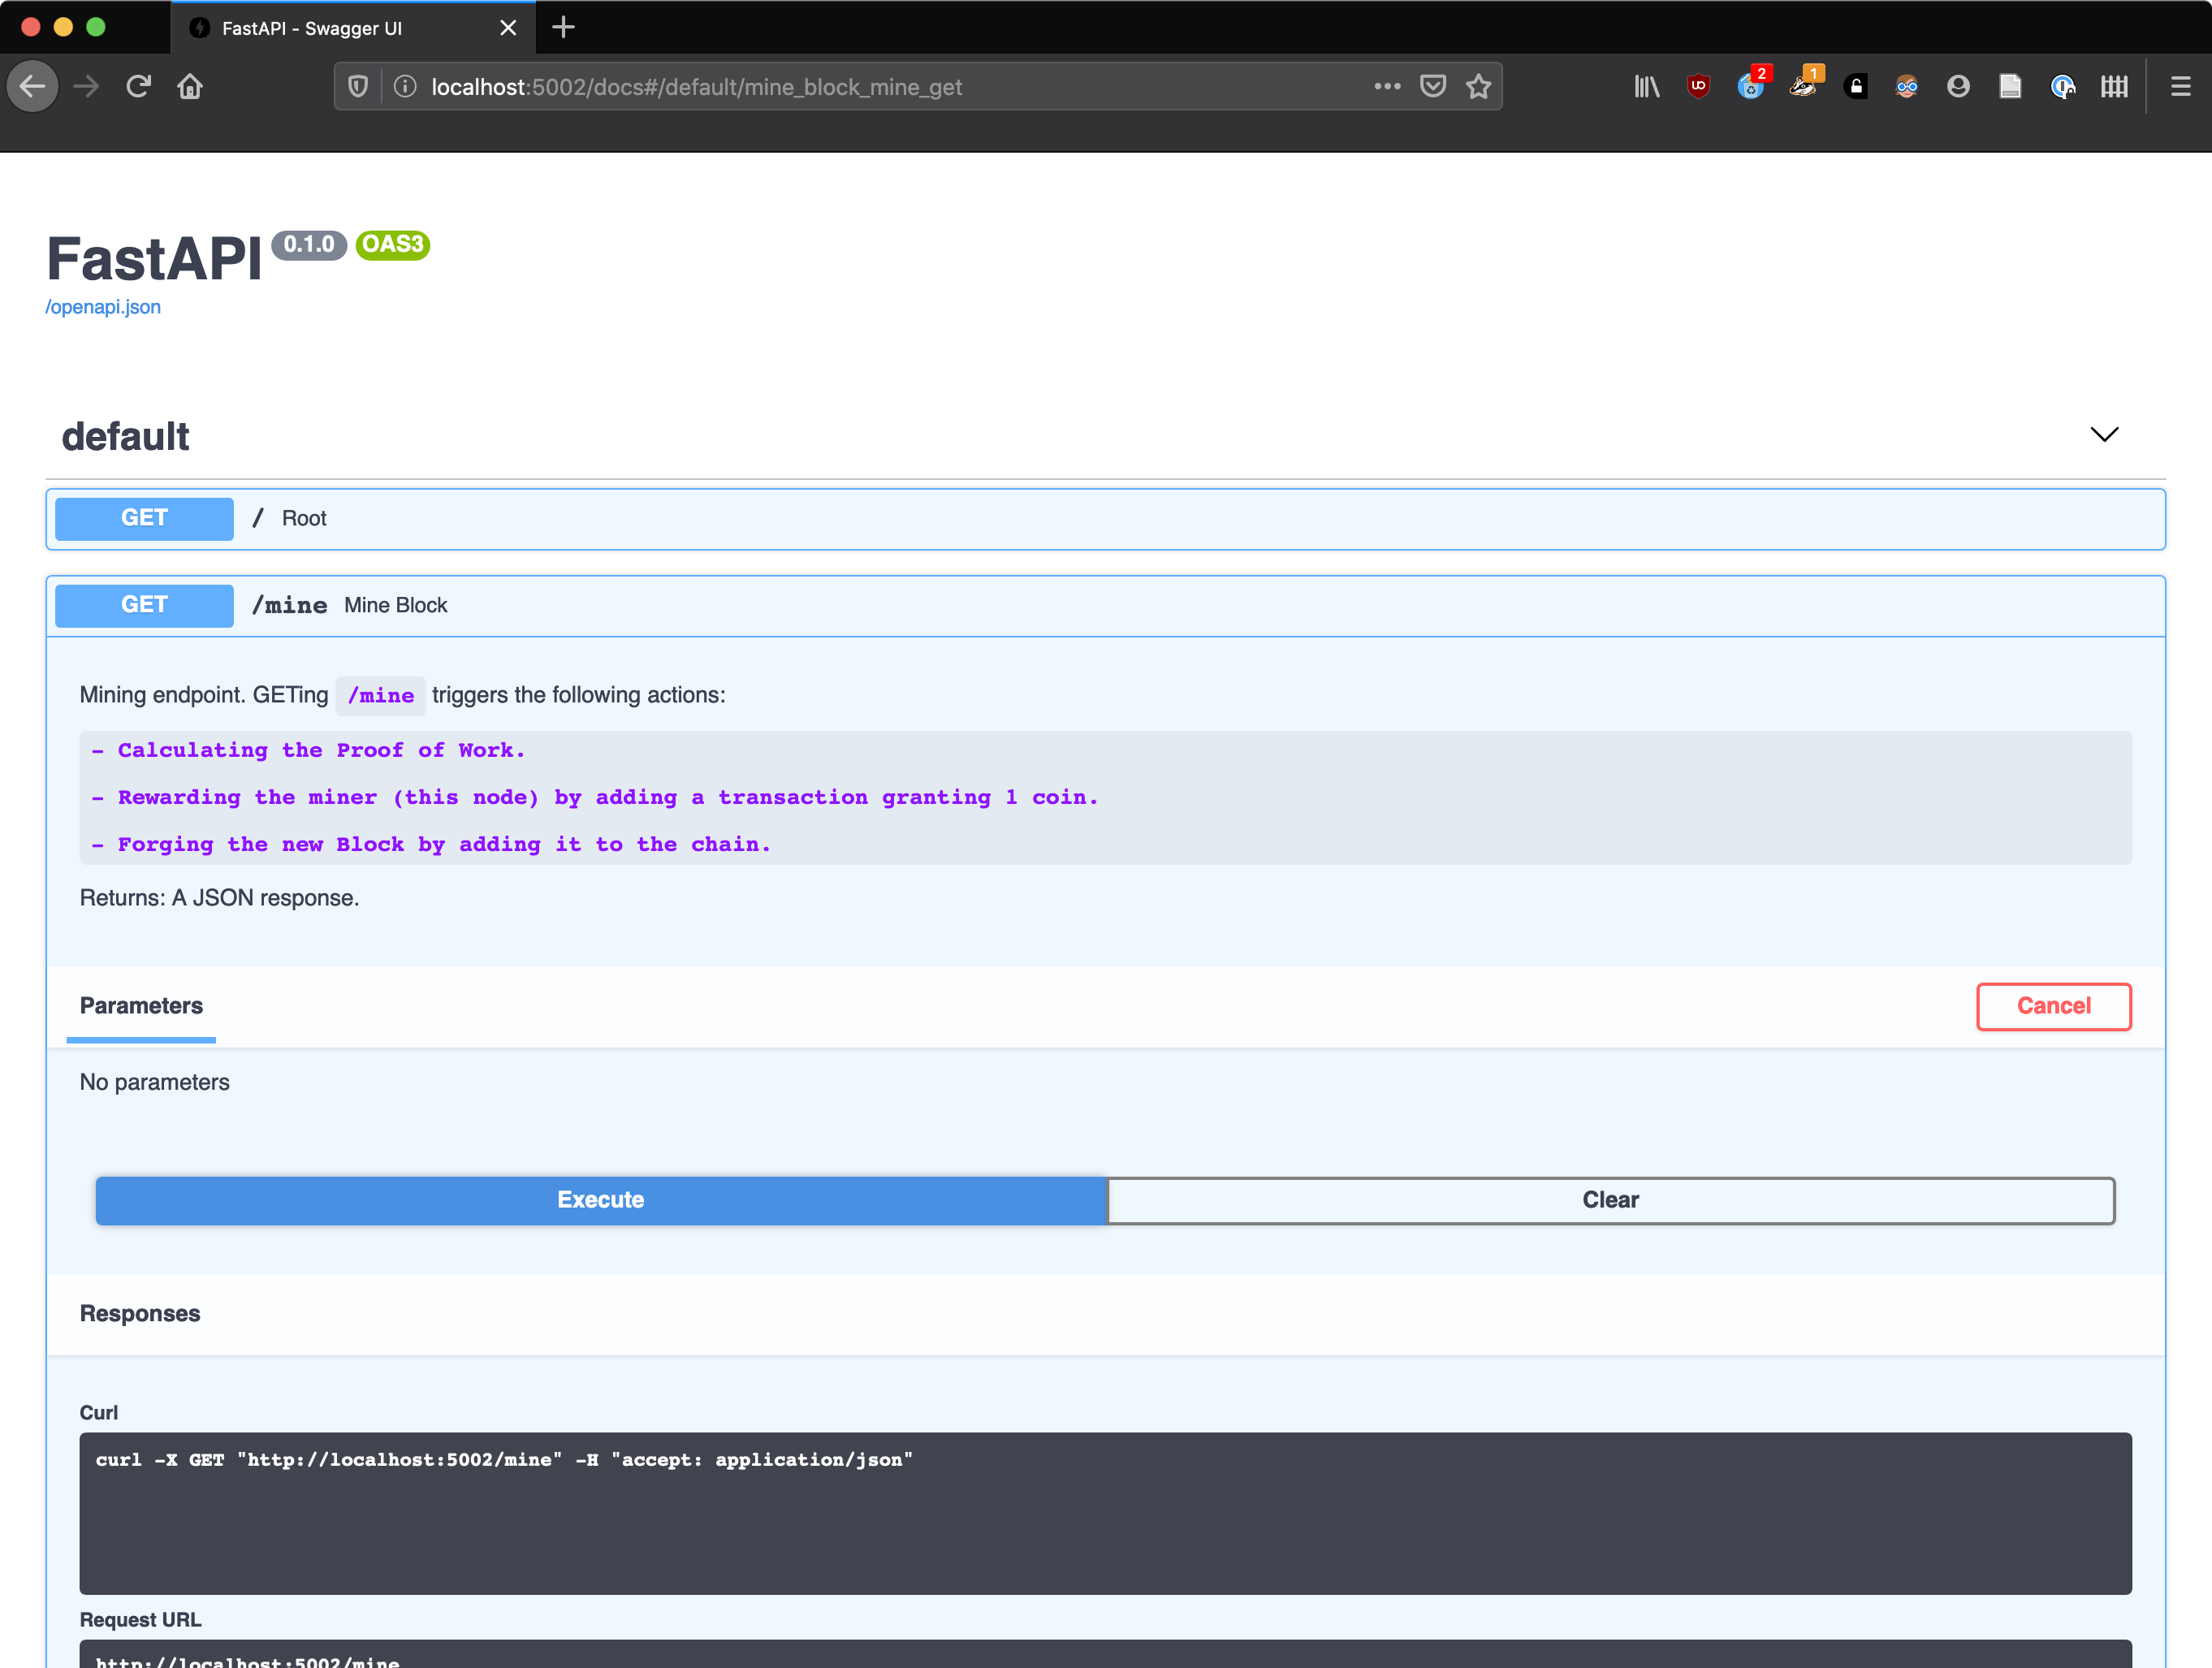Image resolution: width=2212 pixels, height=1668 pixels.
Task: Open the uBlock Origin extension
Action: (x=1698, y=87)
